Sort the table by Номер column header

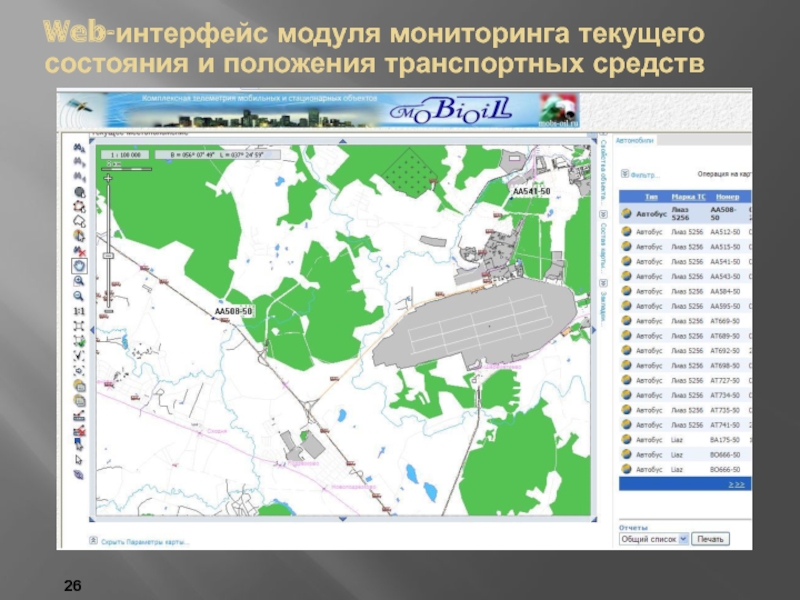click(728, 197)
